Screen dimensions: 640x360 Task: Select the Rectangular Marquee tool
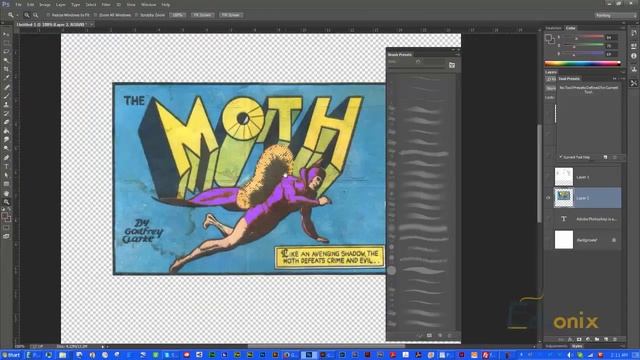[6, 43]
